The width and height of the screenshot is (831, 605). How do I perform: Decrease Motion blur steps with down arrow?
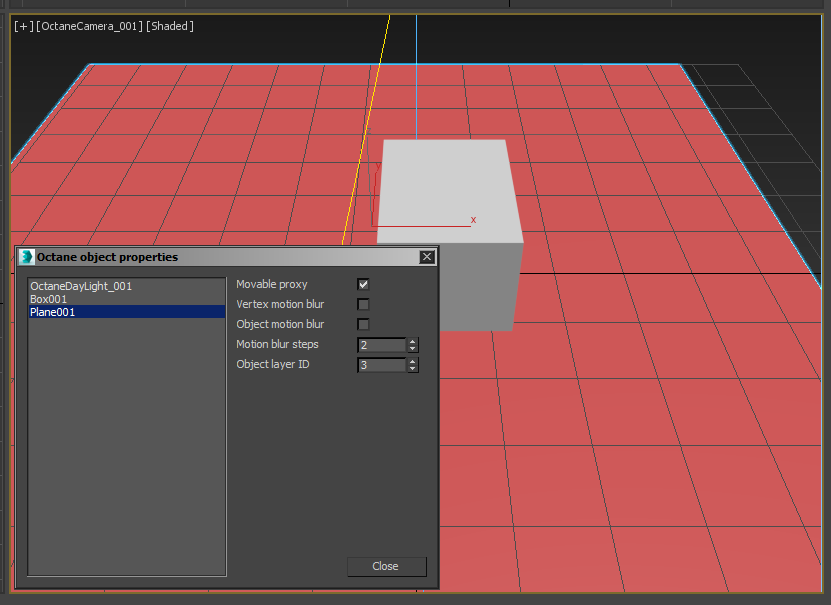(413, 349)
